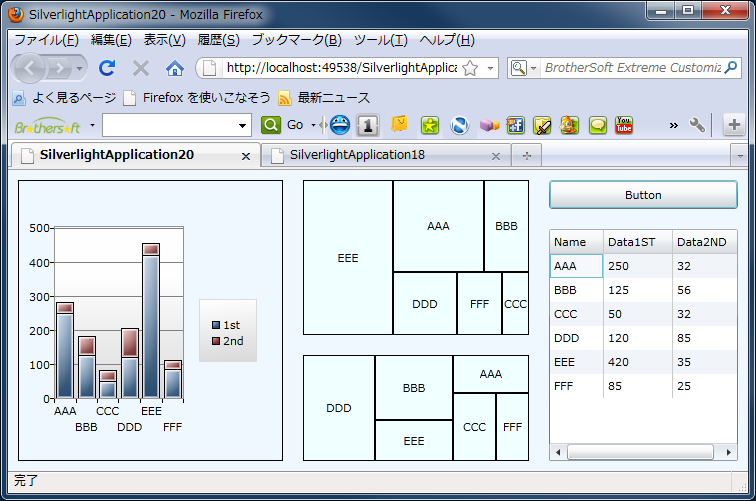Open a new tab with the plus tab button
The image size is (756, 501).
tap(526, 156)
